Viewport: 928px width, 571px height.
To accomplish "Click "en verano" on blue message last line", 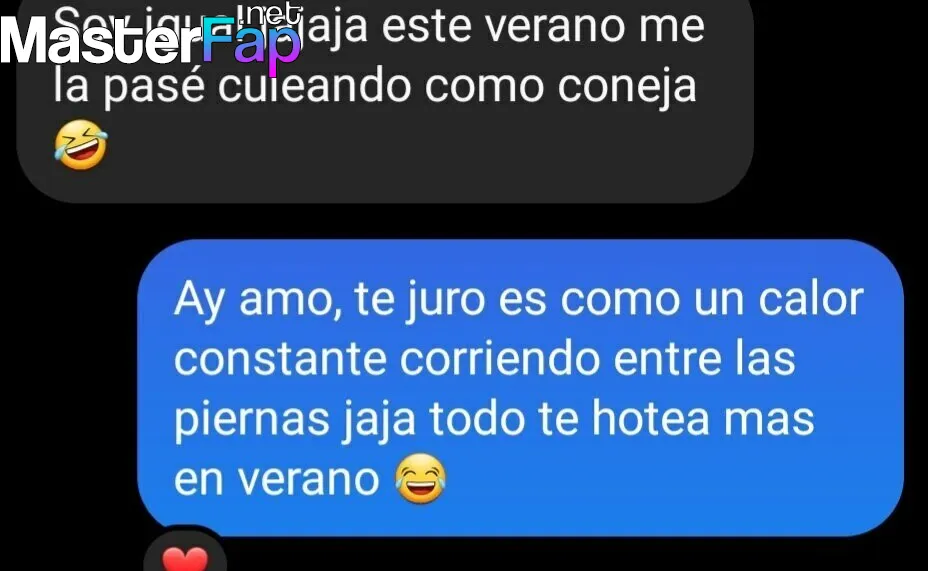I will click(276, 479).
